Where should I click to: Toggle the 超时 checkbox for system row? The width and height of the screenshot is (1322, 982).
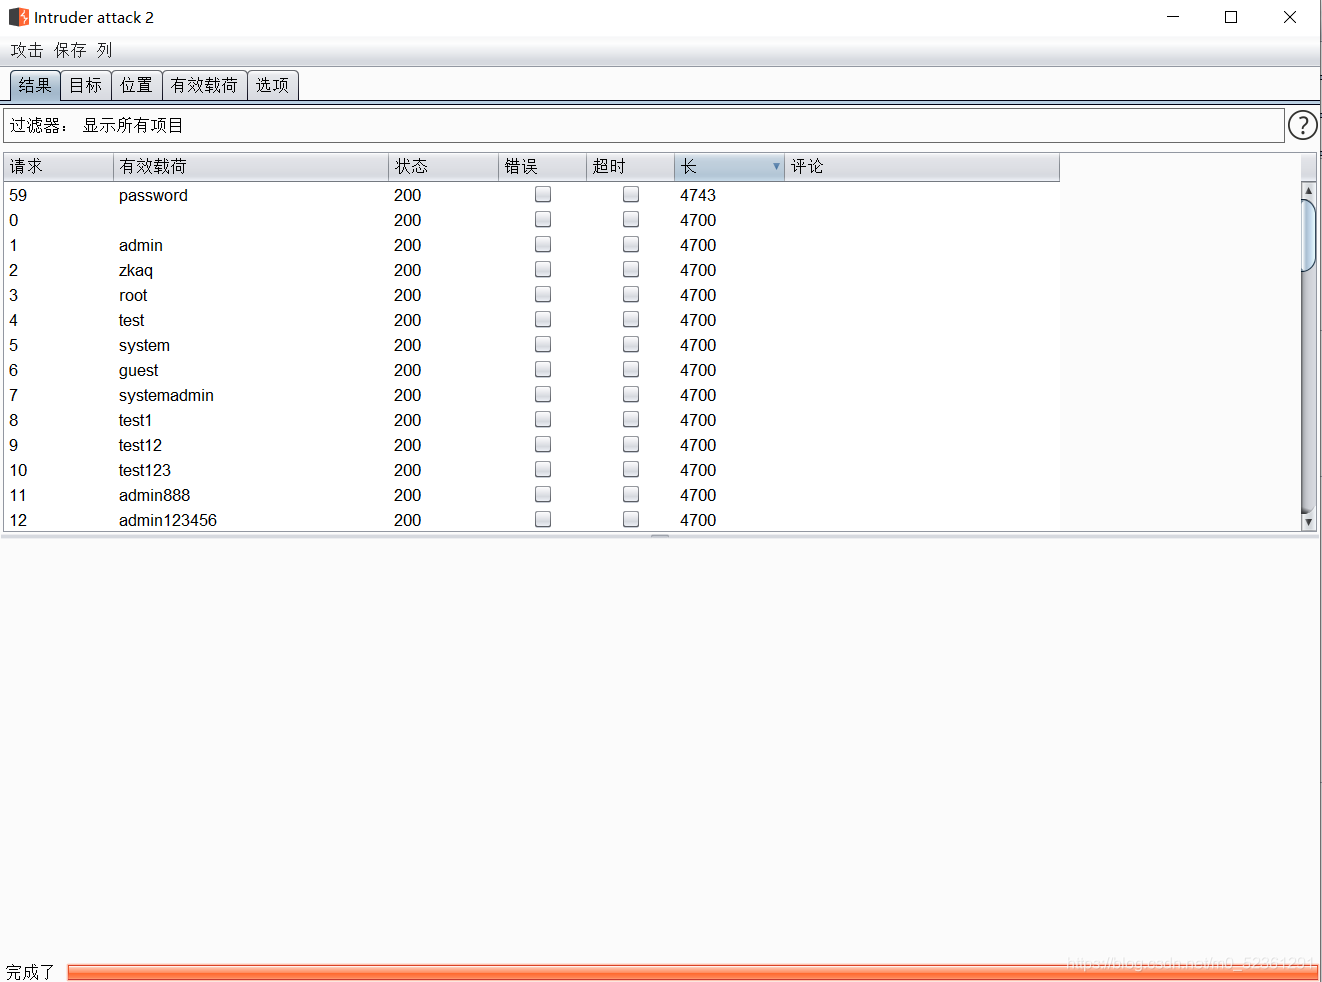point(631,344)
